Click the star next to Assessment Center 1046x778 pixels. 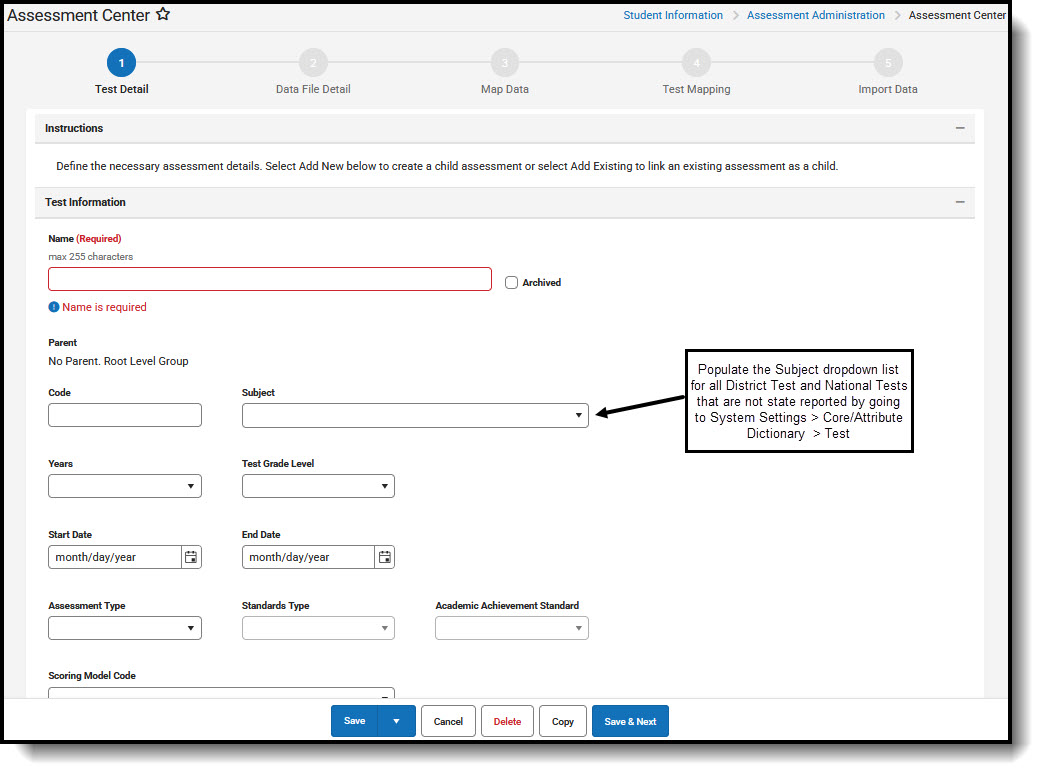click(161, 14)
